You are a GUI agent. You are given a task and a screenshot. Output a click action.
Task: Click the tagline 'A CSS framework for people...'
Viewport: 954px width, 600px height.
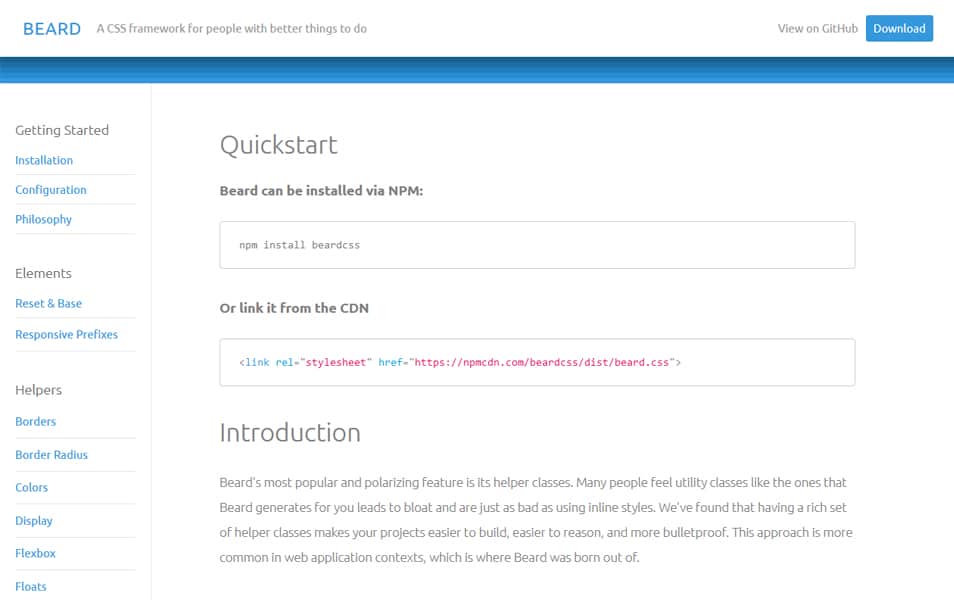(x=231, y=29)
